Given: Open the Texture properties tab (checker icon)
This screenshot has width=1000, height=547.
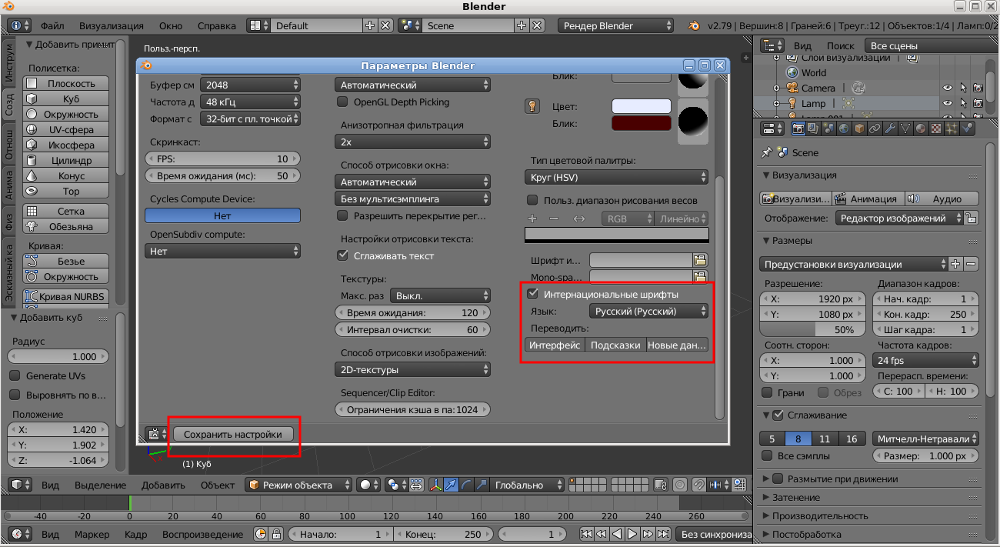Looking at the screenshot, I should 936,129.
